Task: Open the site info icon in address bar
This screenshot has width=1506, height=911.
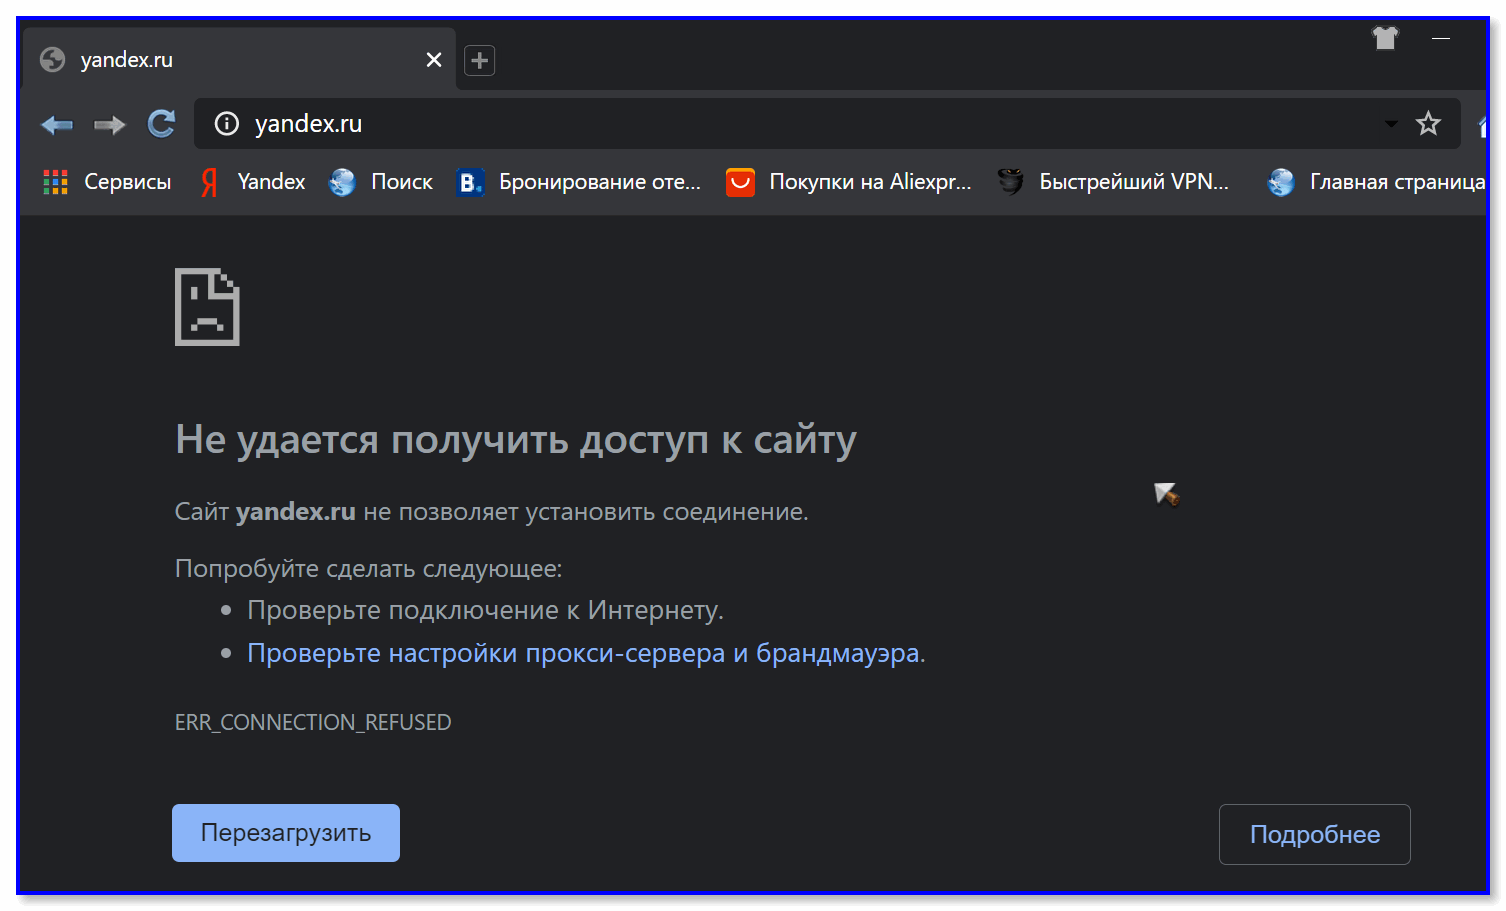Action: [x=227, y=123]
